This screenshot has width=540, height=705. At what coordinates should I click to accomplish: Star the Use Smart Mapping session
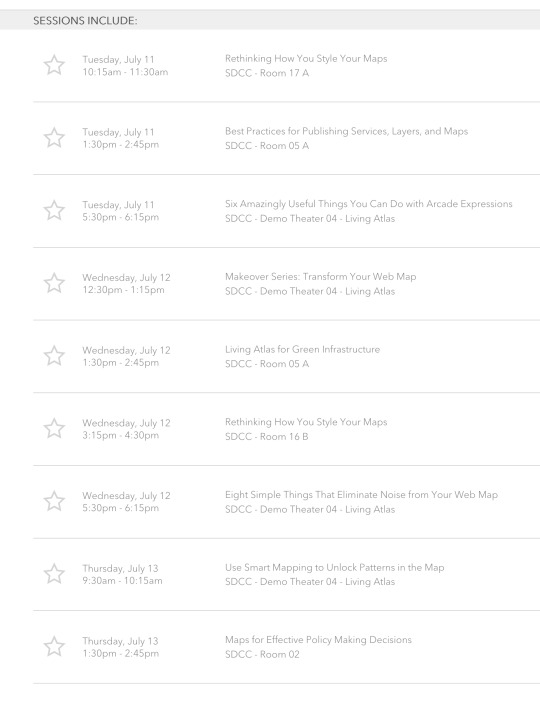point(54,574)
